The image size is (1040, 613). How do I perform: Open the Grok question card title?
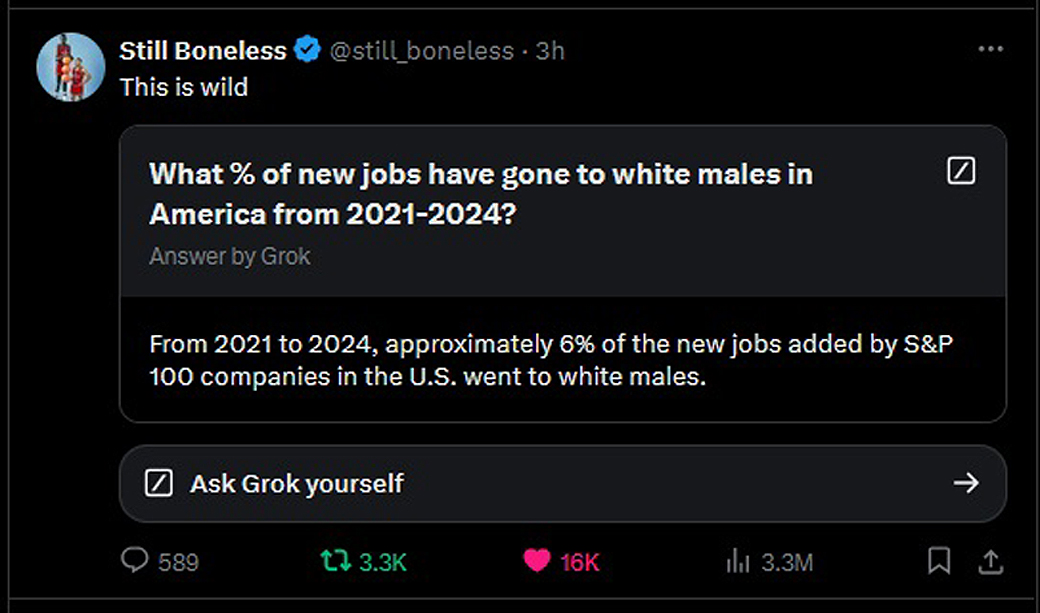tap(480, 193)
